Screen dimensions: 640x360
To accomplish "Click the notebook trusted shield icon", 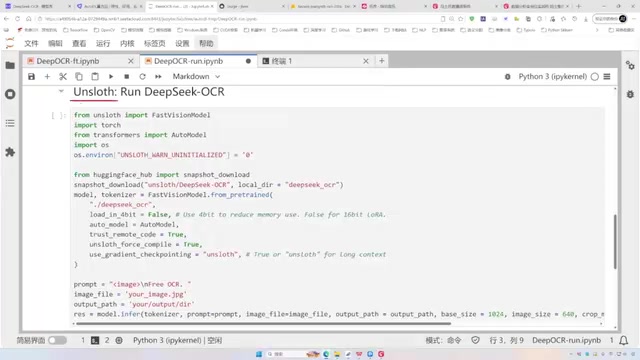I will (x=475, y=340).
